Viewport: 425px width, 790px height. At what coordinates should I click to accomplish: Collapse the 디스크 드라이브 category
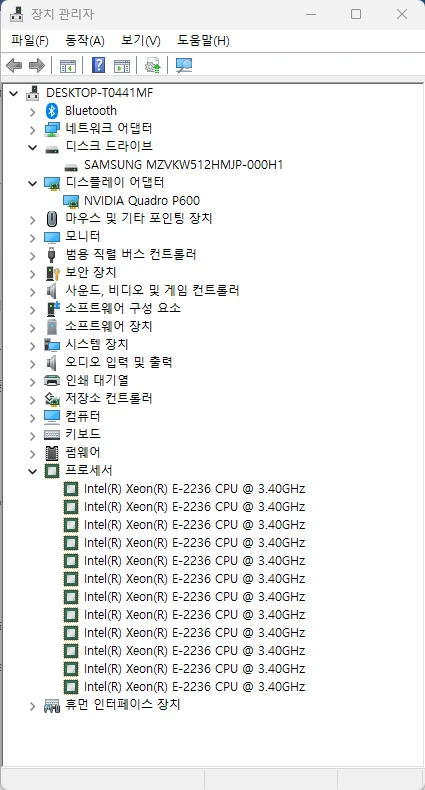click(32, 147)
